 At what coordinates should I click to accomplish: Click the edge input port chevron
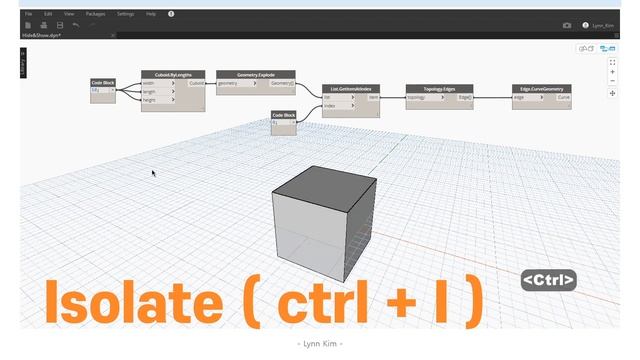point(542,98)
